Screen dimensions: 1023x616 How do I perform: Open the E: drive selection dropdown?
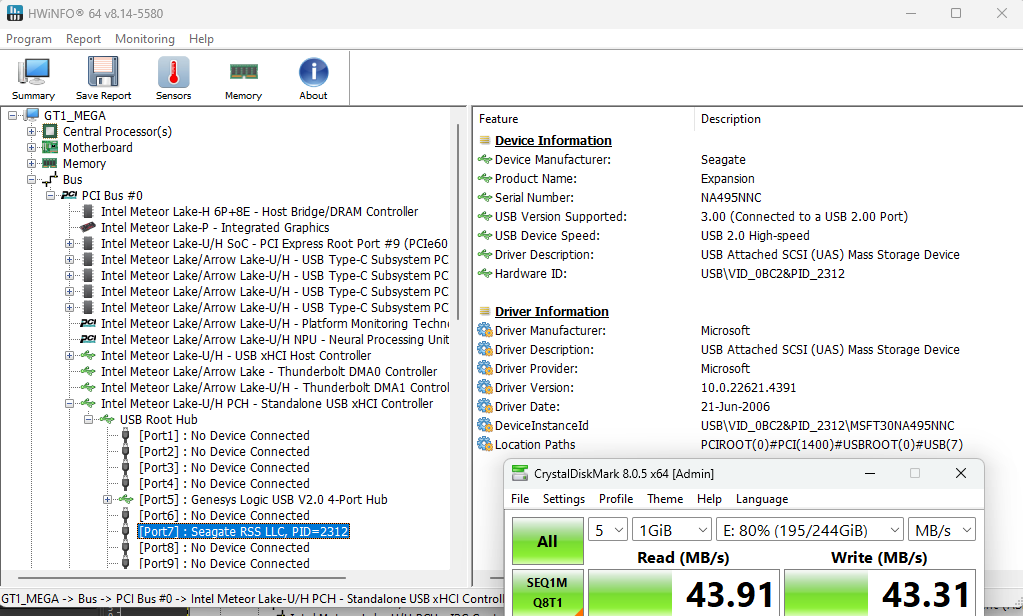click(810, 530)
